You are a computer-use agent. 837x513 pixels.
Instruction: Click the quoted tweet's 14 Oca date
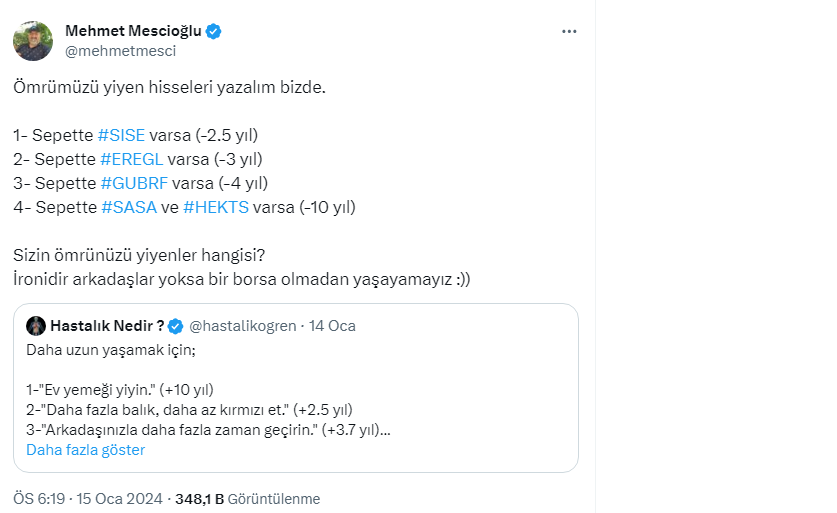(x=332, y=326)
